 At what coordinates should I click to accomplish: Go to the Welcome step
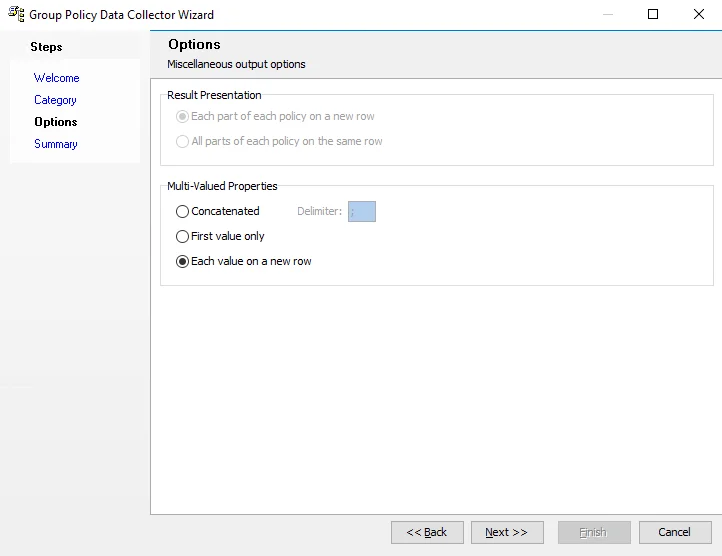coord(57,78)
